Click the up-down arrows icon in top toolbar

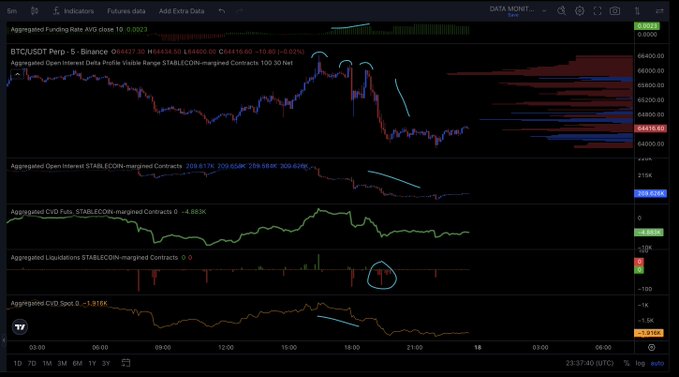point(637,11)
